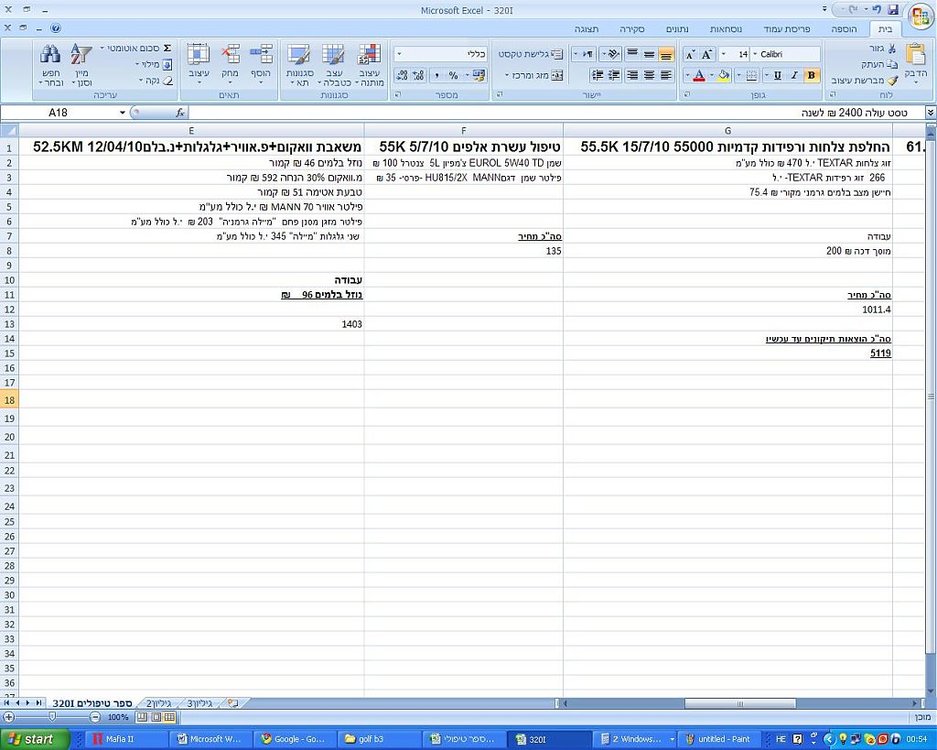Click the Office button orb
This screenshot has height=750, width=937.
click(x=921, y=17)
